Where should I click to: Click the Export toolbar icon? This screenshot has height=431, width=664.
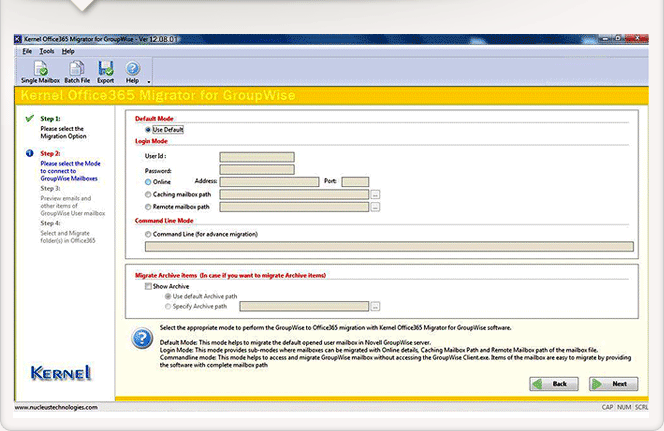(x=105, y=72)
